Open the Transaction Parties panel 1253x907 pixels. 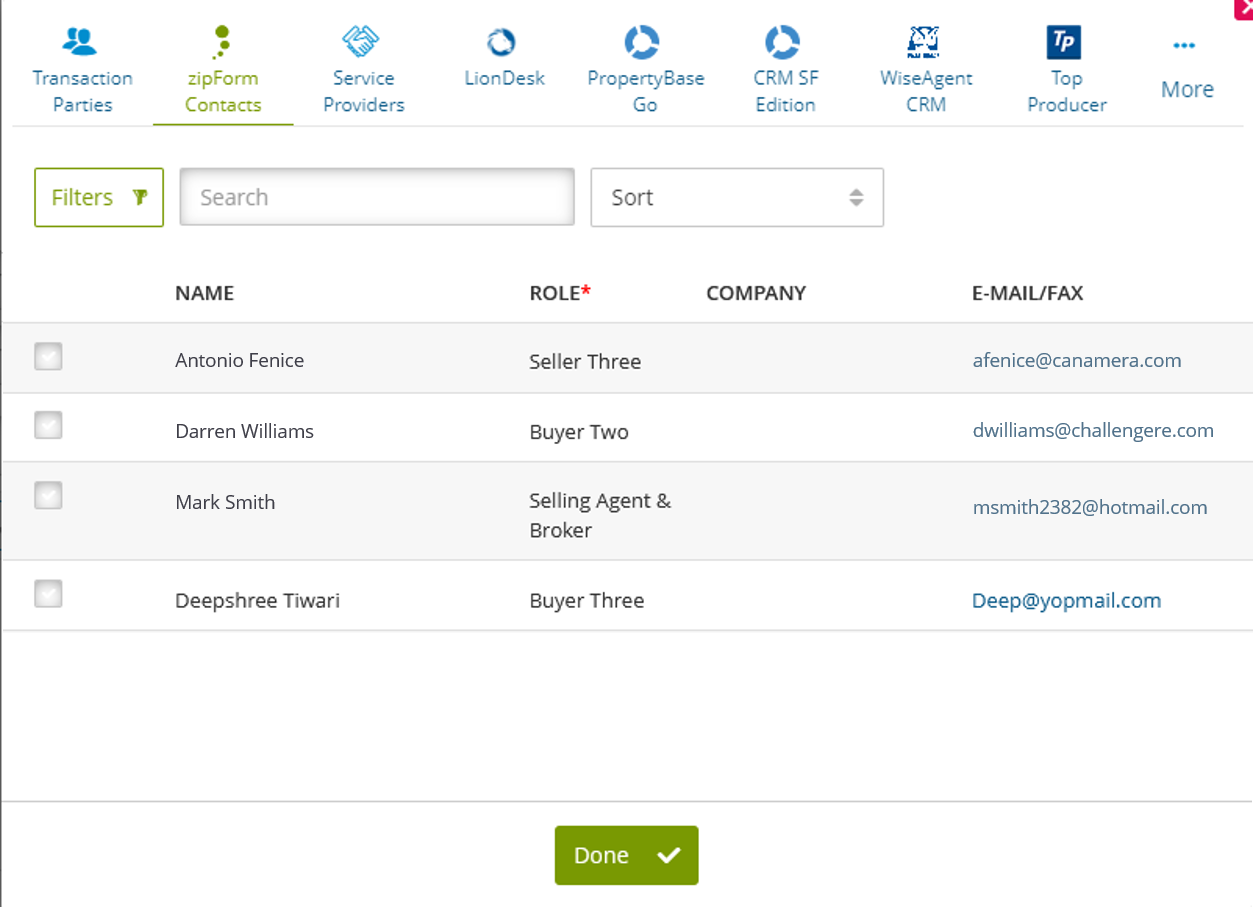[x=82, y=65]
